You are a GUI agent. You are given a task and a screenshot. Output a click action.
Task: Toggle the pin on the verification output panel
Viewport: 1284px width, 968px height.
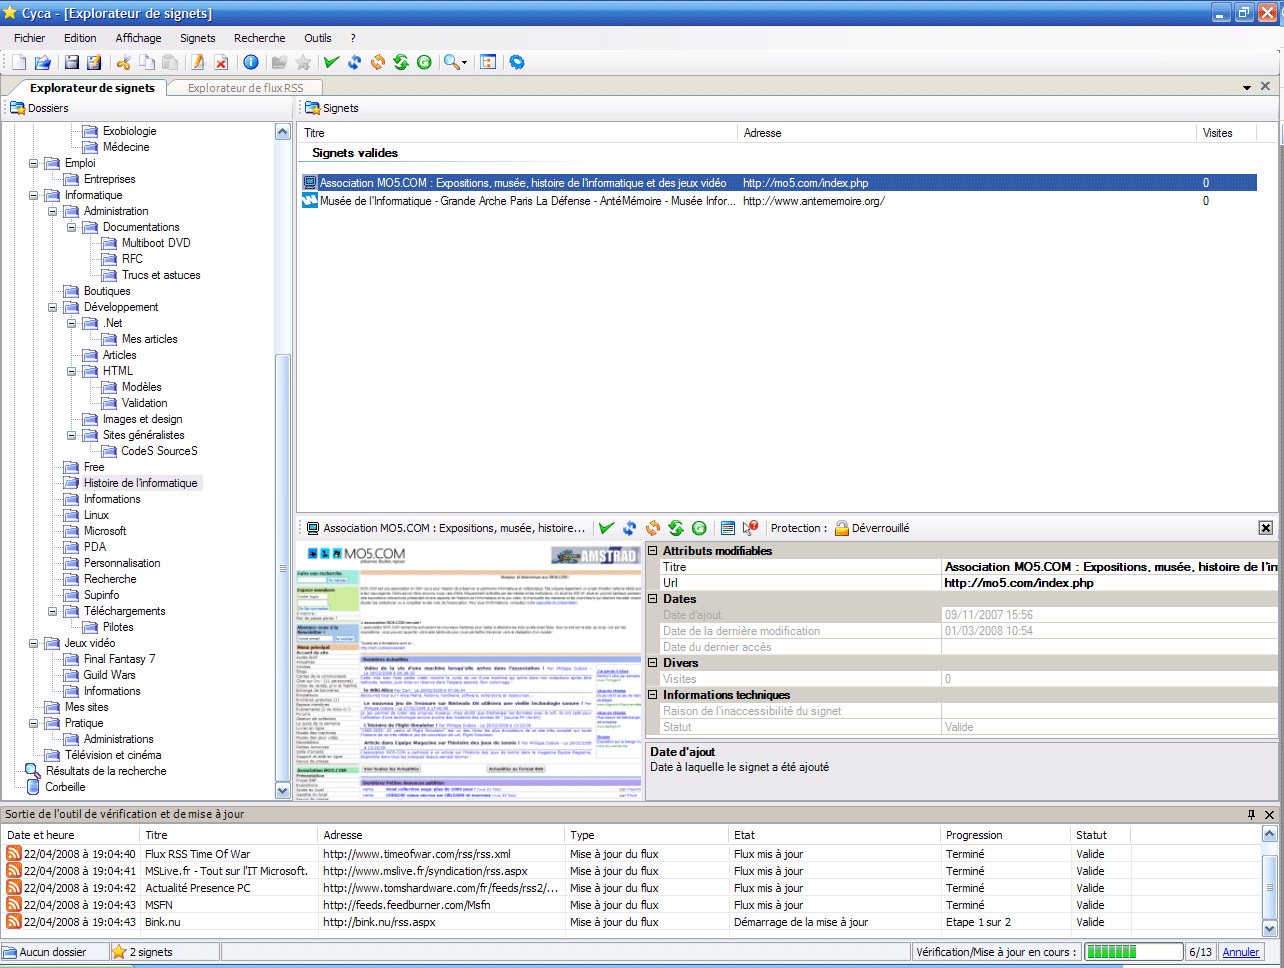point(1251,814)
